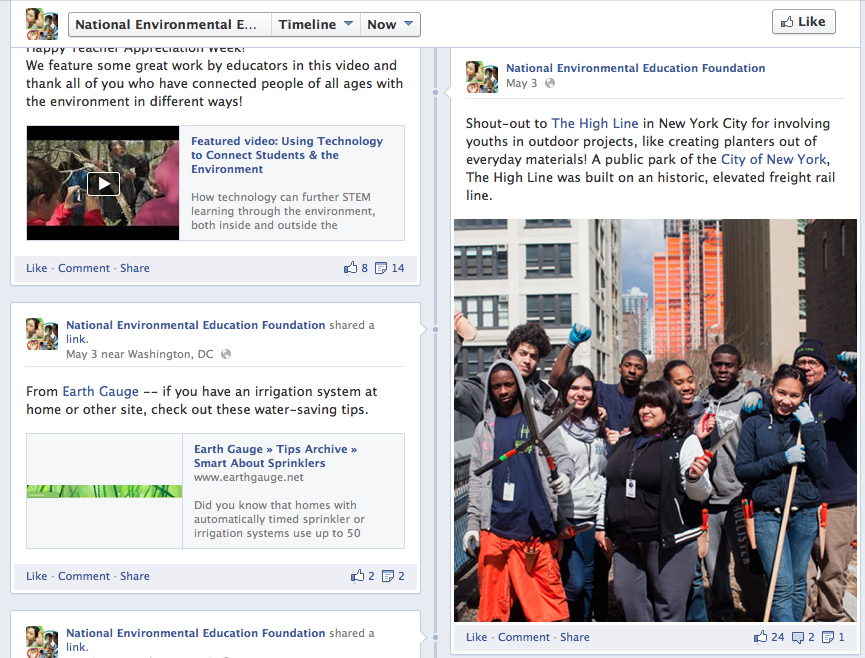Open the Earth Gauge grass banner thumbnail

pyautogui.click(x=104, y=491)
